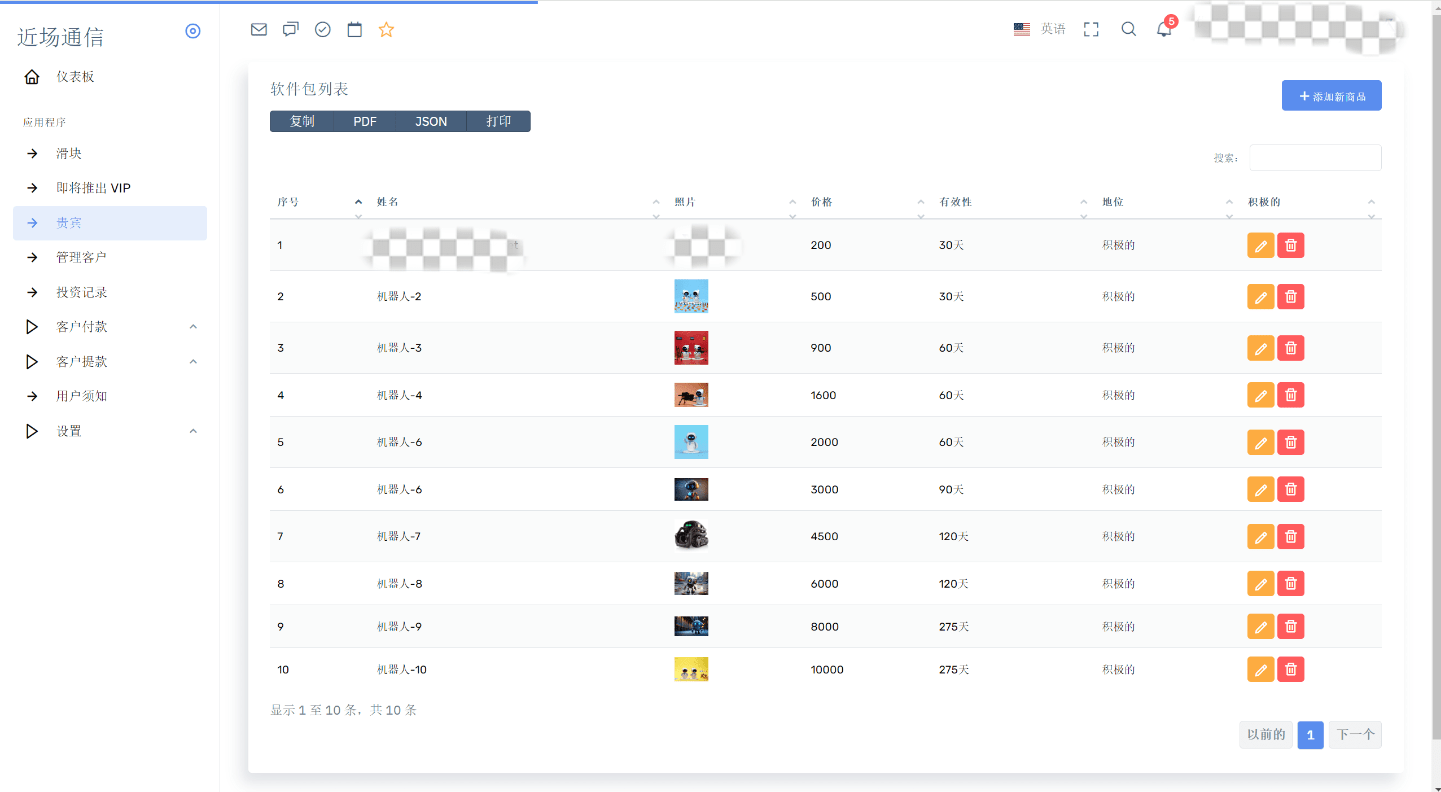This screenshot has height=792, width=1441.
Task: Open the chat bubbles icon
Action: click(x=291, y=29)
